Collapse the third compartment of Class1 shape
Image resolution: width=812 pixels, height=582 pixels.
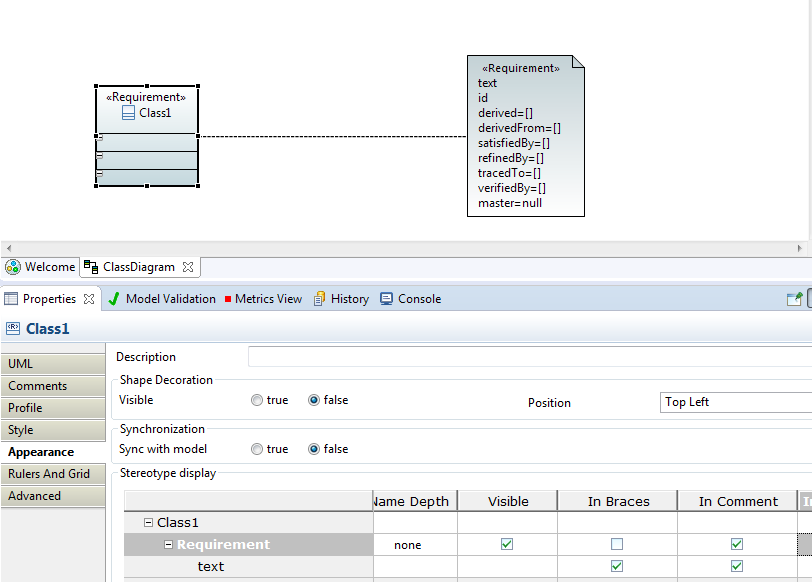(100, 174)
